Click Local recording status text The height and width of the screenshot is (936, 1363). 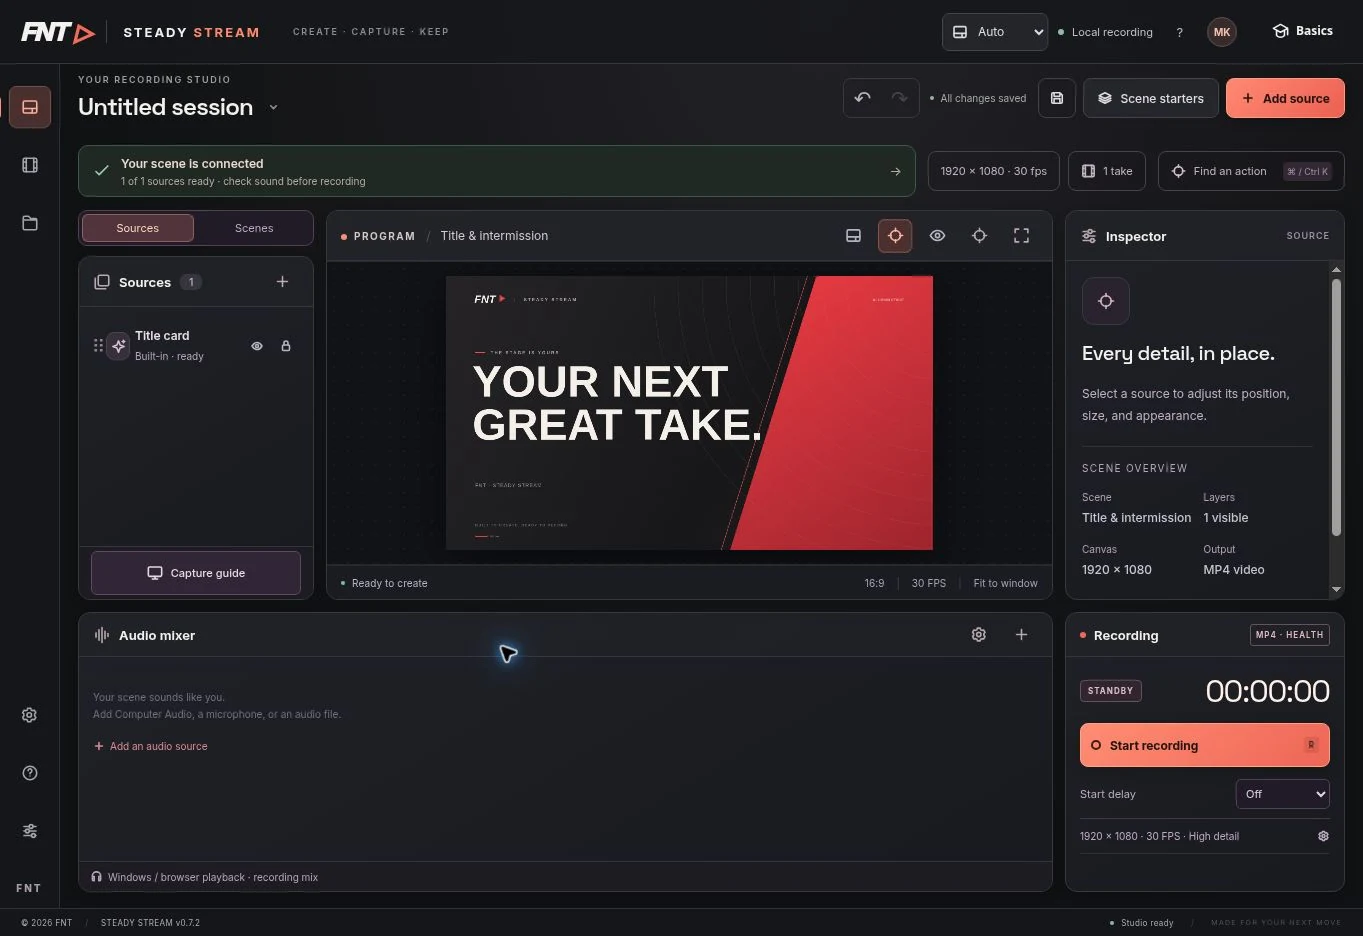[x=1112, y=32]
